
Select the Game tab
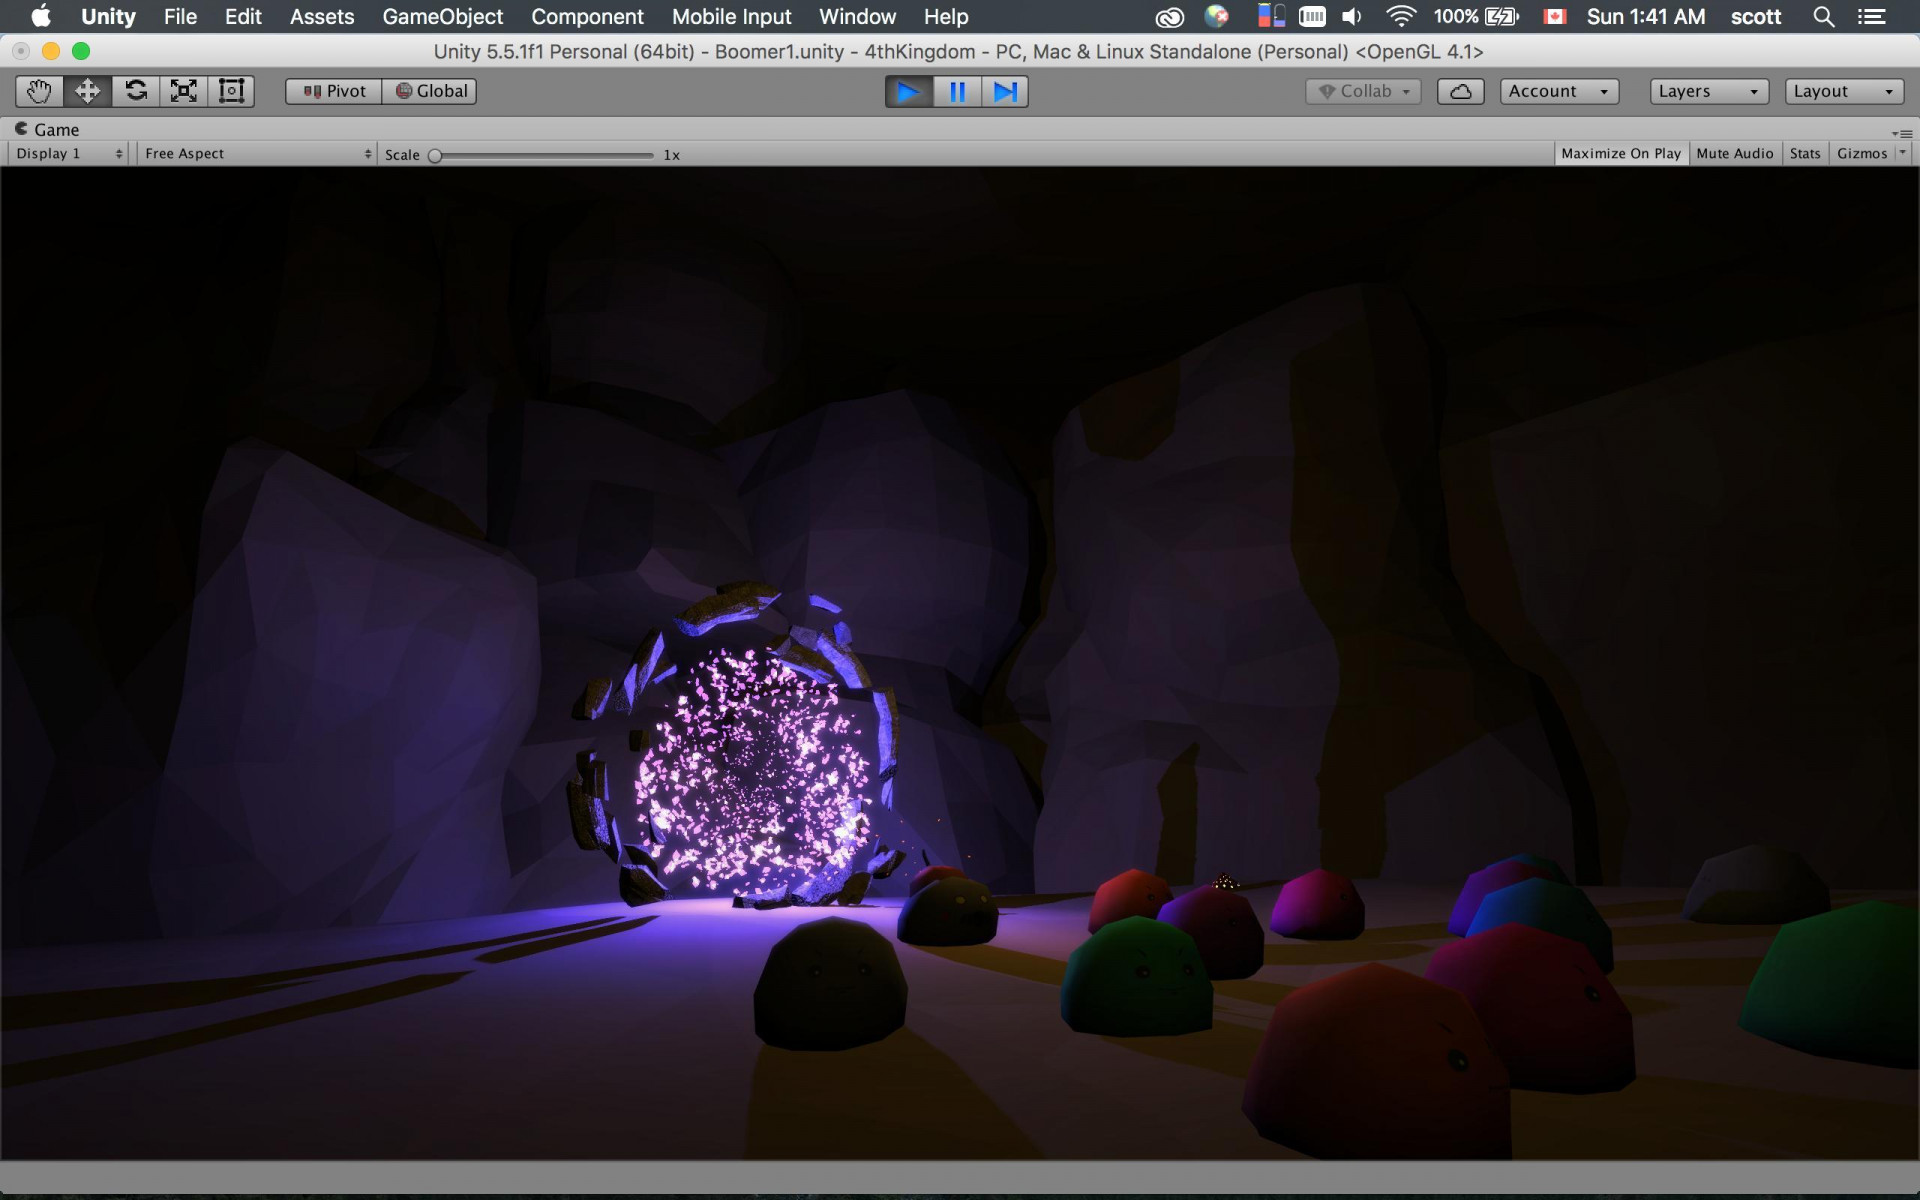(47, 129)
